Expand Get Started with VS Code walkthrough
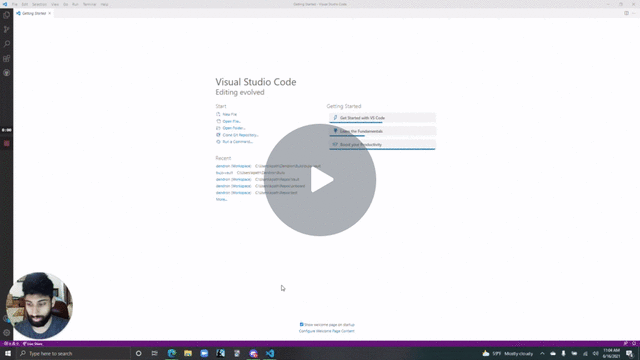This screenshot has height=360, width=640. click(382, 118)
